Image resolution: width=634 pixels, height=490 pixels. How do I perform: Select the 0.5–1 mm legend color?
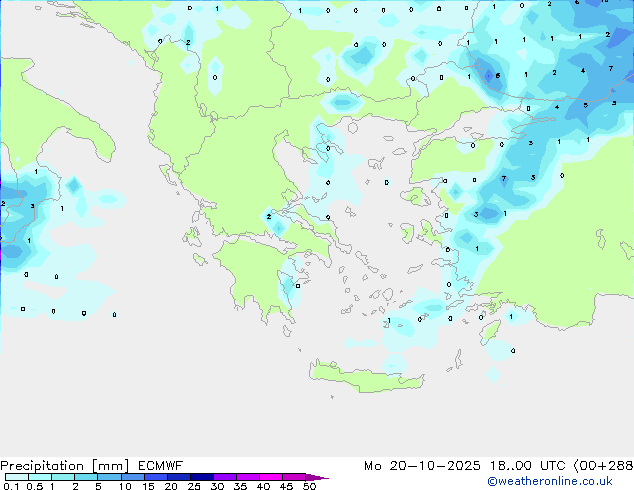pos(40,477)
